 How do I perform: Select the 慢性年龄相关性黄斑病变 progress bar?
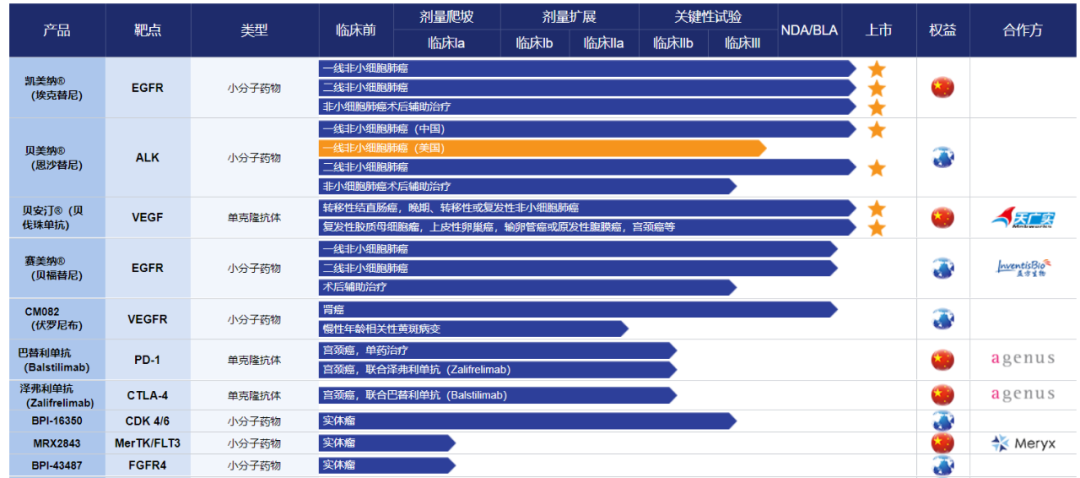point(473,329)
